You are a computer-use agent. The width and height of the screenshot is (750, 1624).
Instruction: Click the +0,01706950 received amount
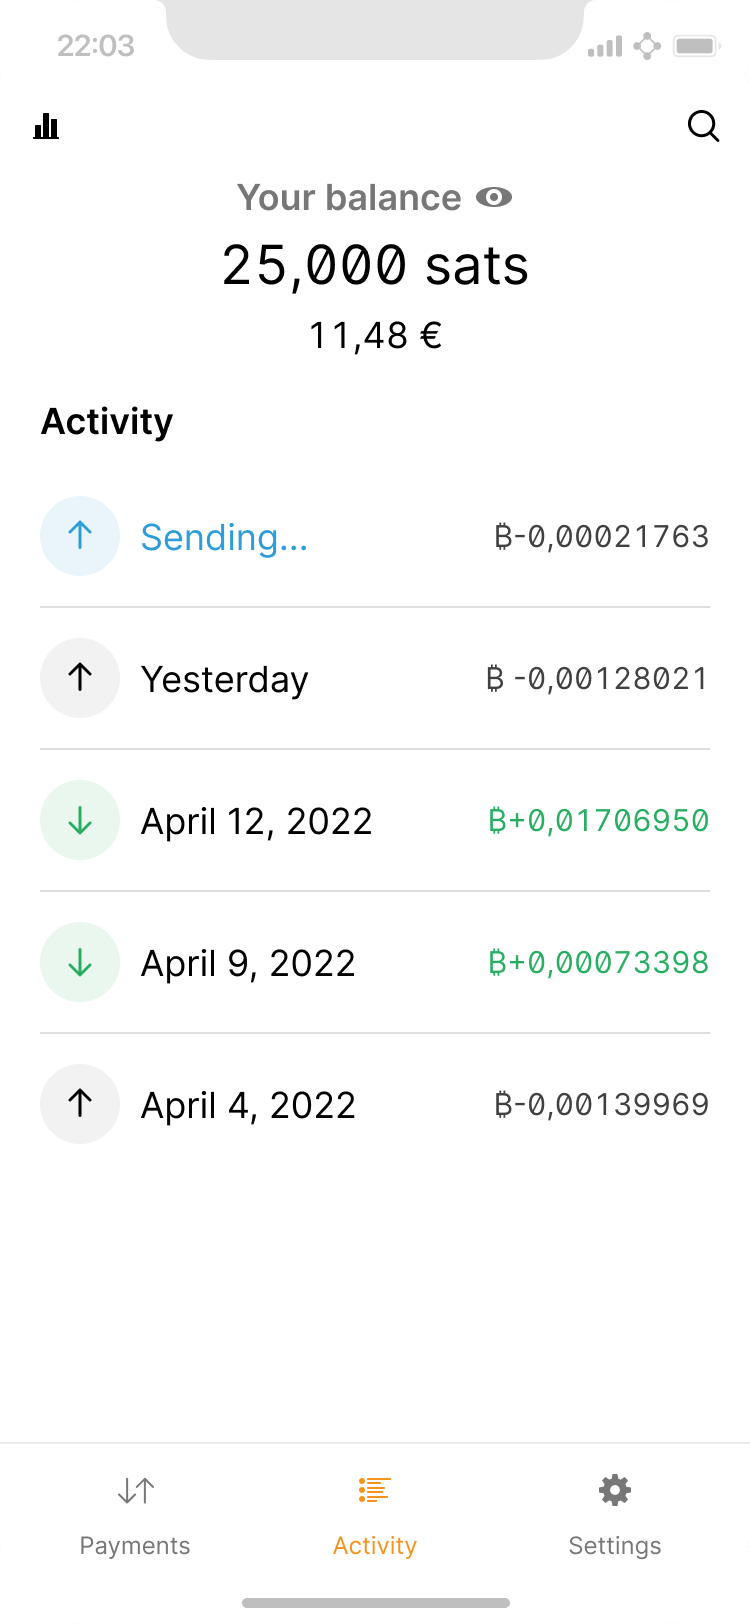click(598, 821)
